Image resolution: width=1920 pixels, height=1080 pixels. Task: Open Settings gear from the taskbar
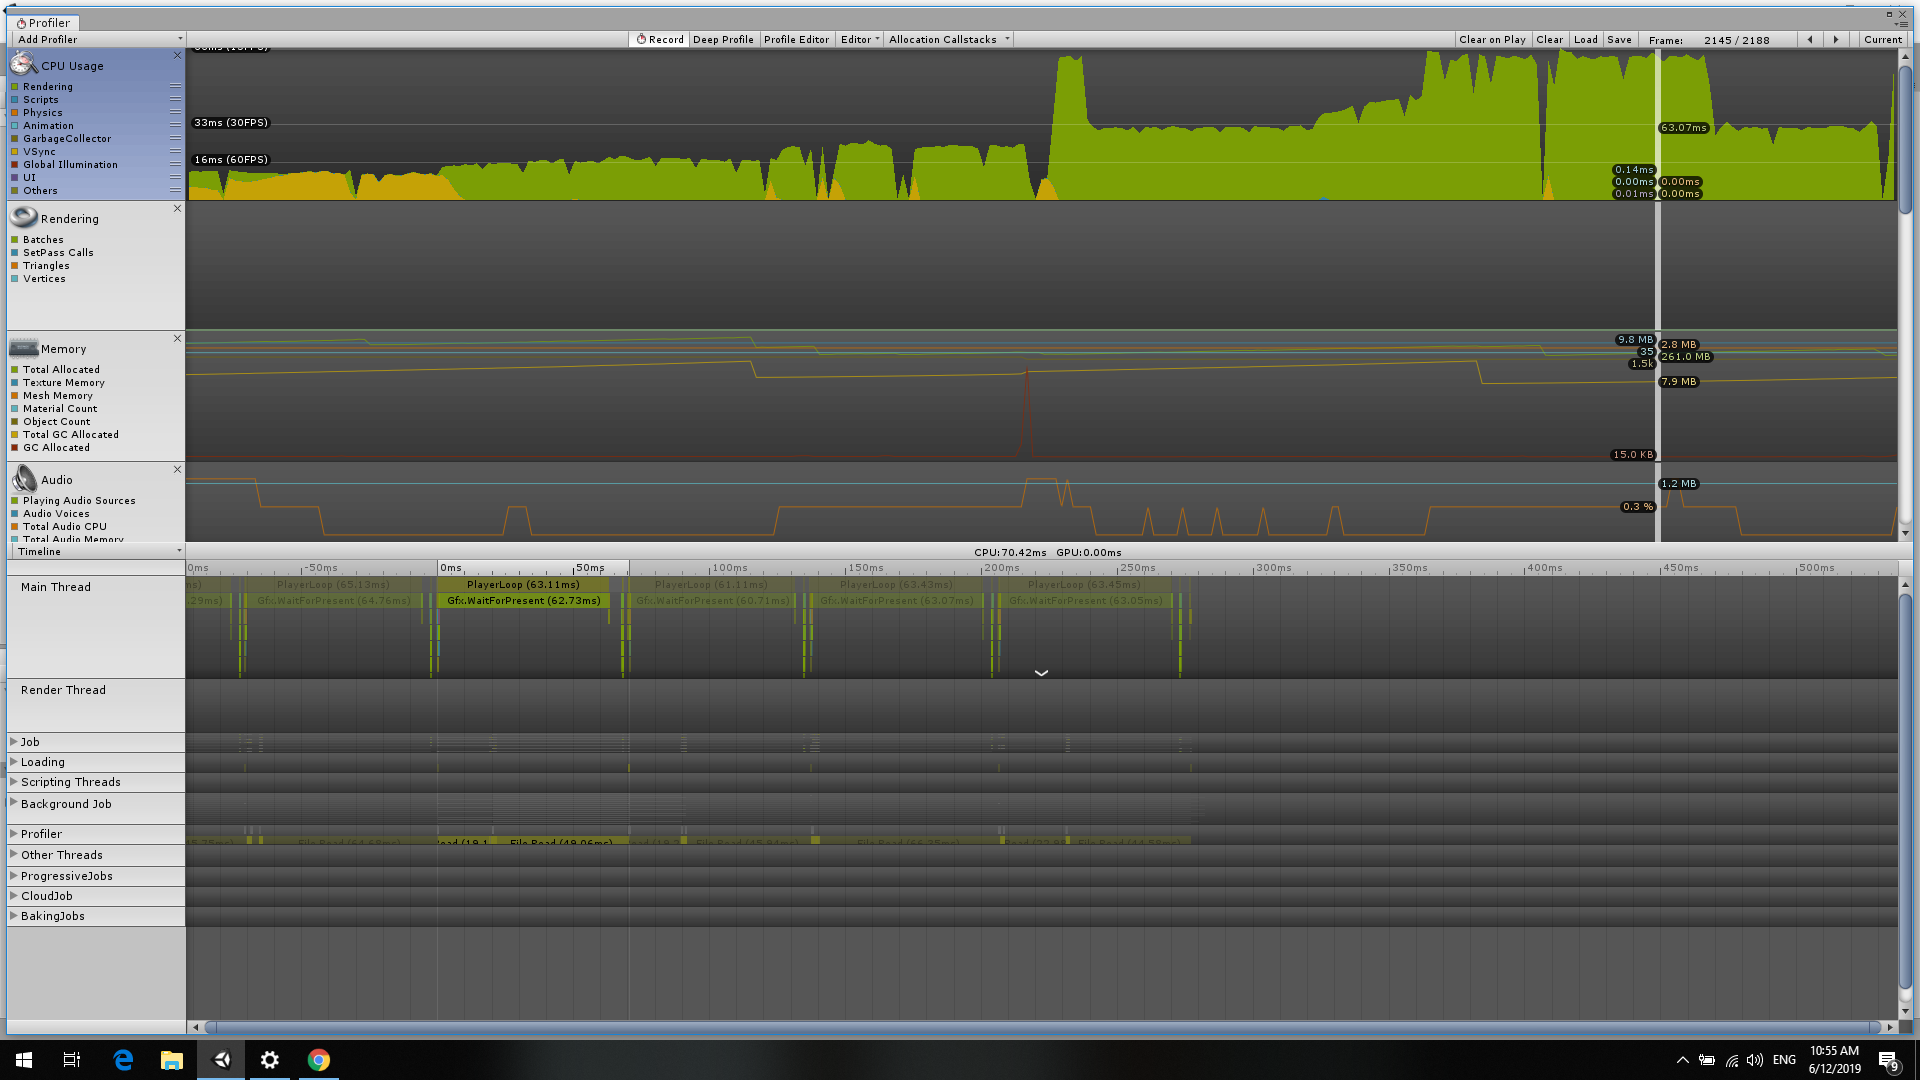(x=270, y=1060)
